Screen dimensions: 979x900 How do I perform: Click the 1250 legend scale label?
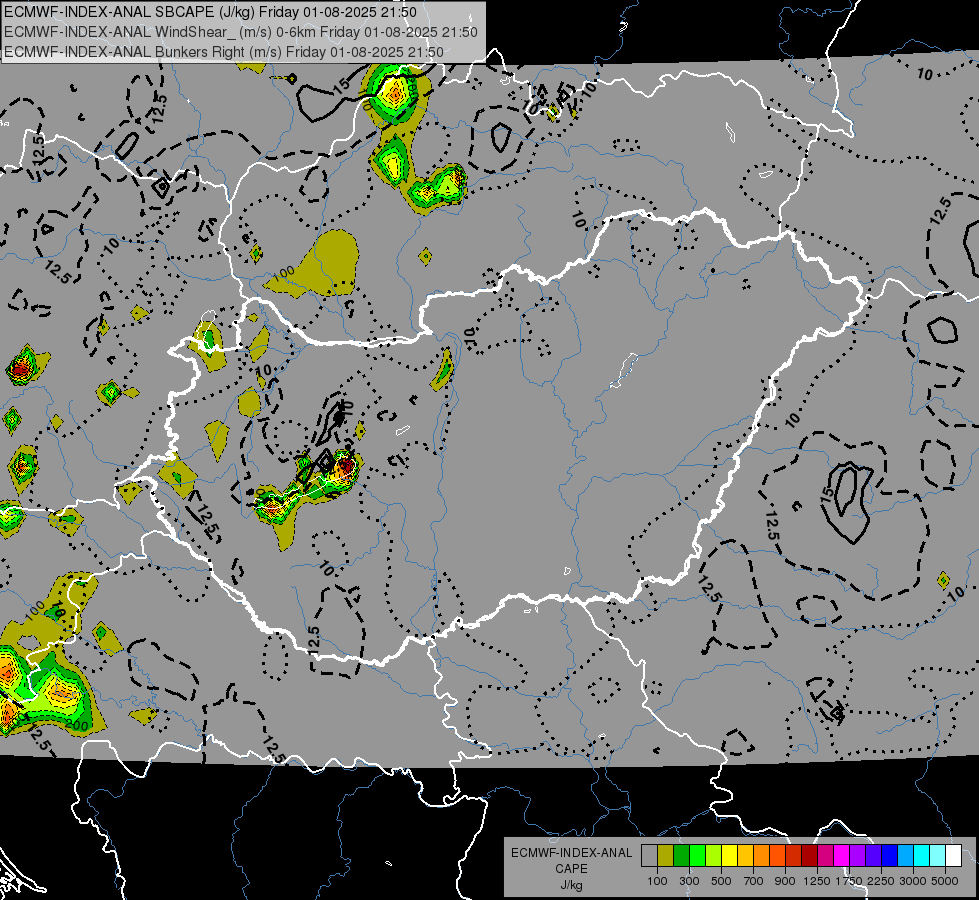coord(817,881)
